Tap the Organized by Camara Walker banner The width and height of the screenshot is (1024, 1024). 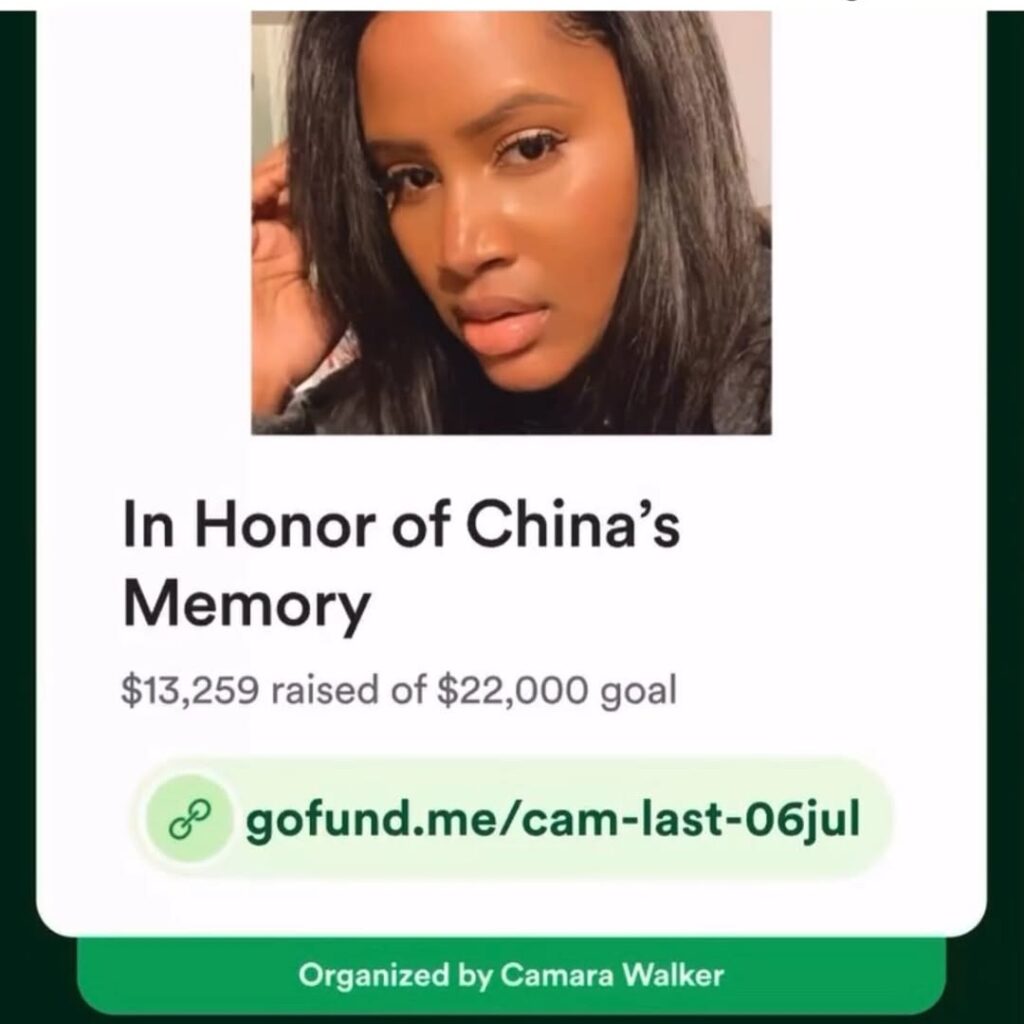point(511,976)
